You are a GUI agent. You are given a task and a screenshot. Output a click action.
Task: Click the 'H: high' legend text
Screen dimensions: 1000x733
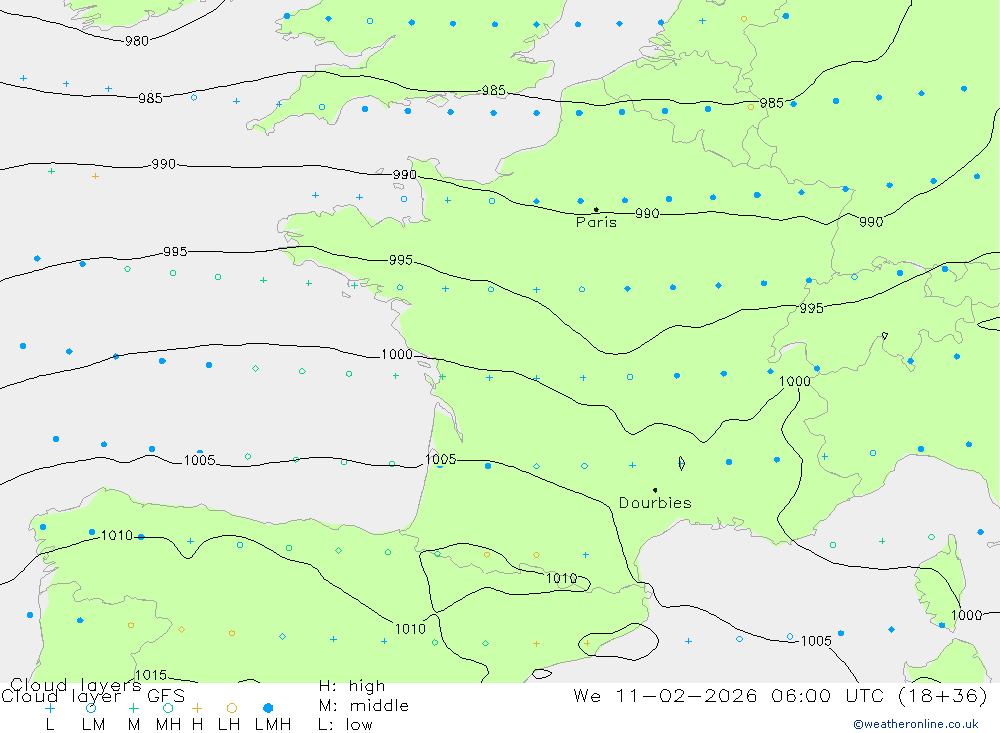pyautogui.click(x=352, y=686)
